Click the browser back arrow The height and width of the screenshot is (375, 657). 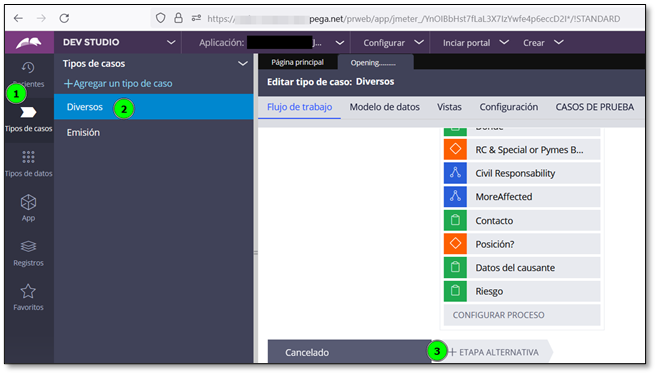click(x=18, y=18)
